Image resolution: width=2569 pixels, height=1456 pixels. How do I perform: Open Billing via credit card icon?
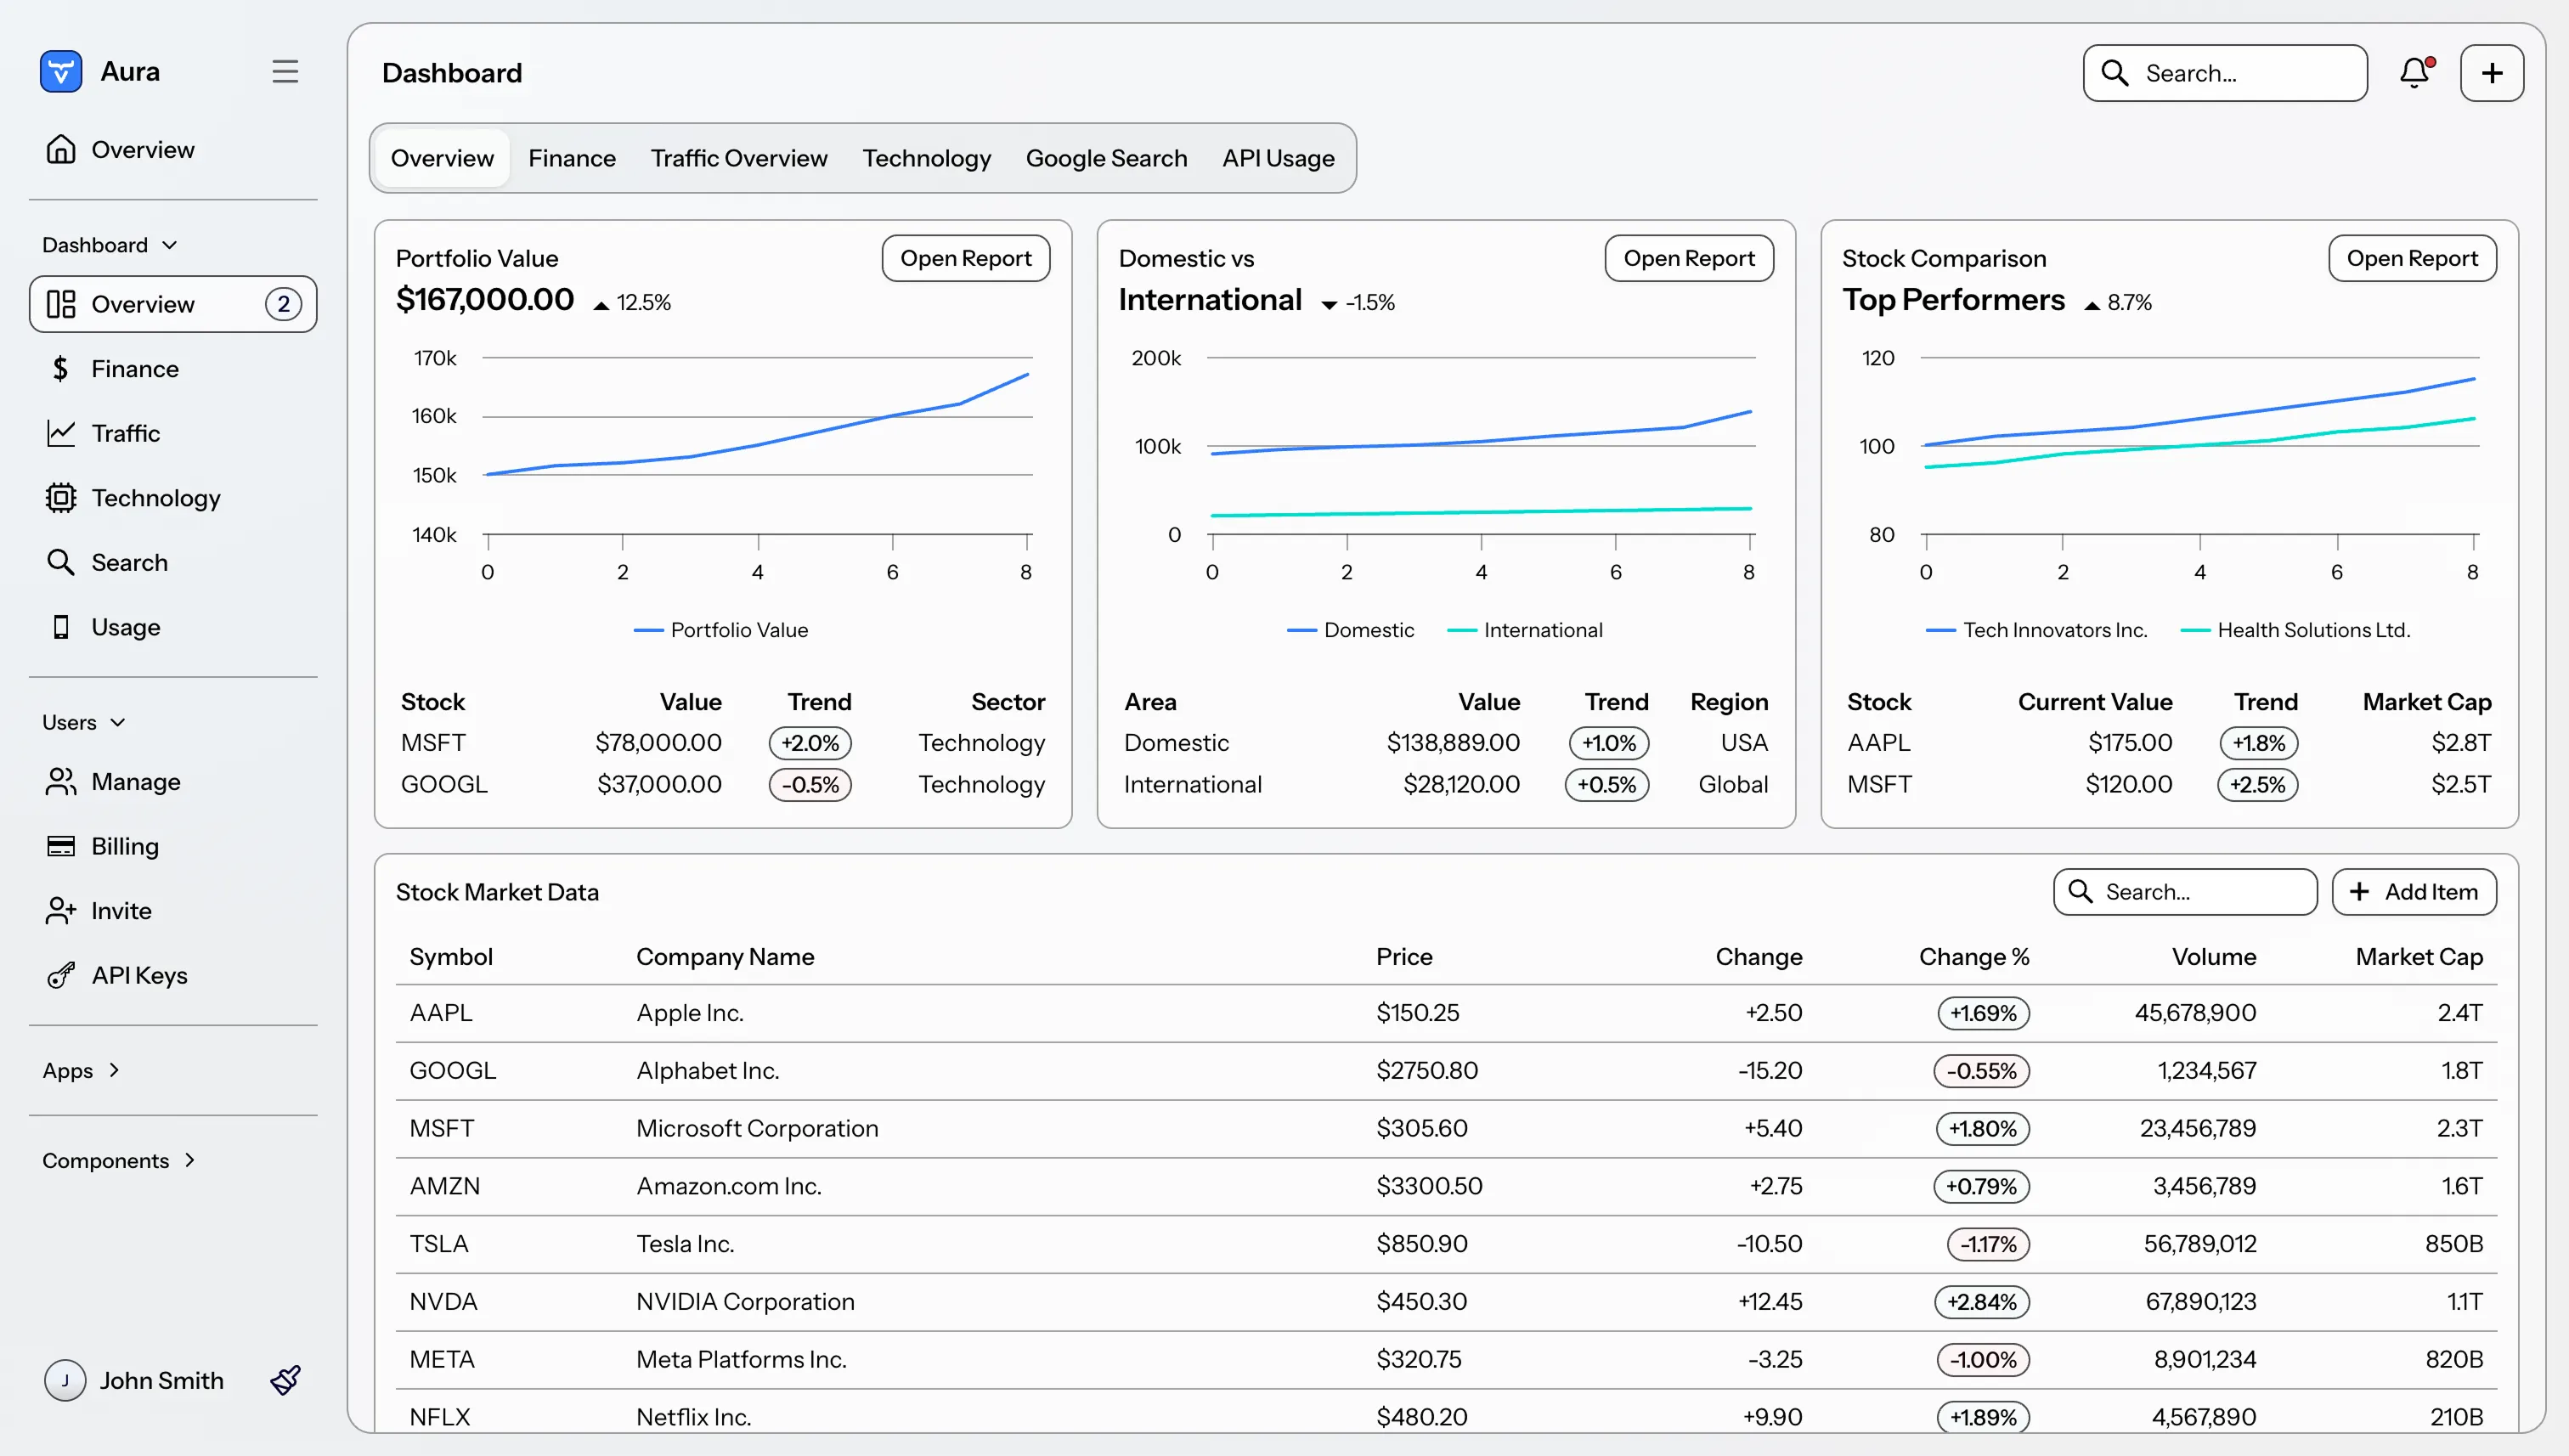(61, 846)
